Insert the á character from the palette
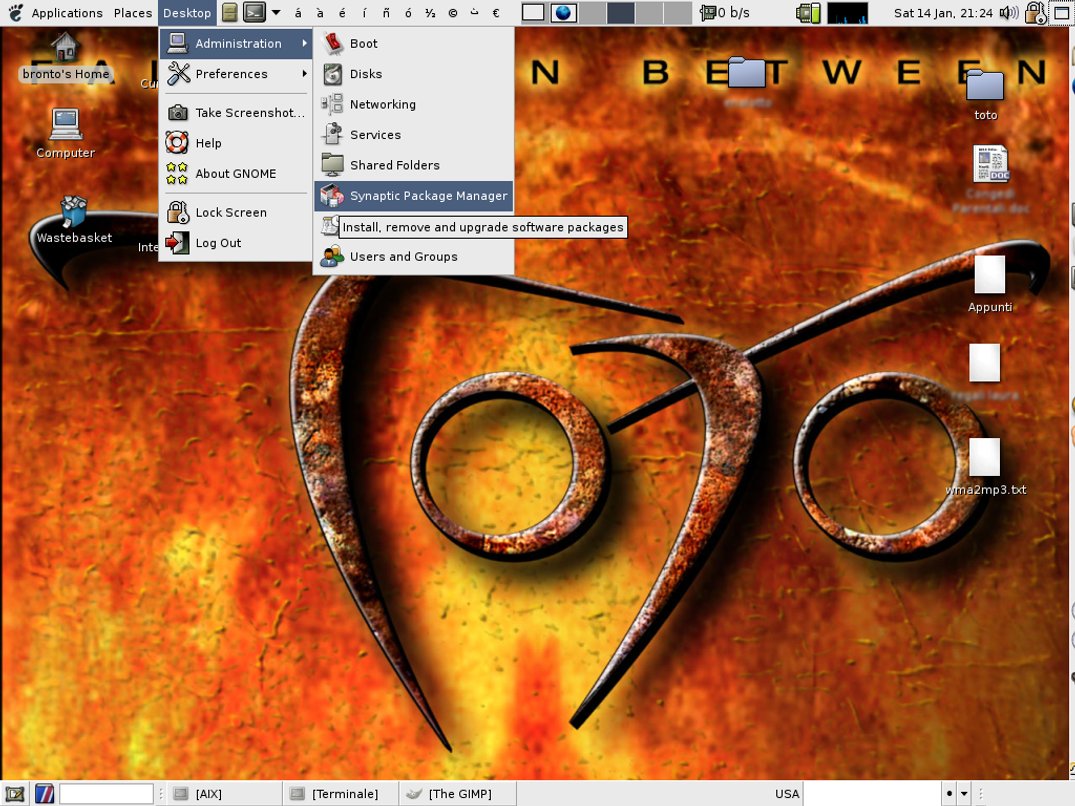Screen dimensions: 1075x806 (x=298, y=13)
